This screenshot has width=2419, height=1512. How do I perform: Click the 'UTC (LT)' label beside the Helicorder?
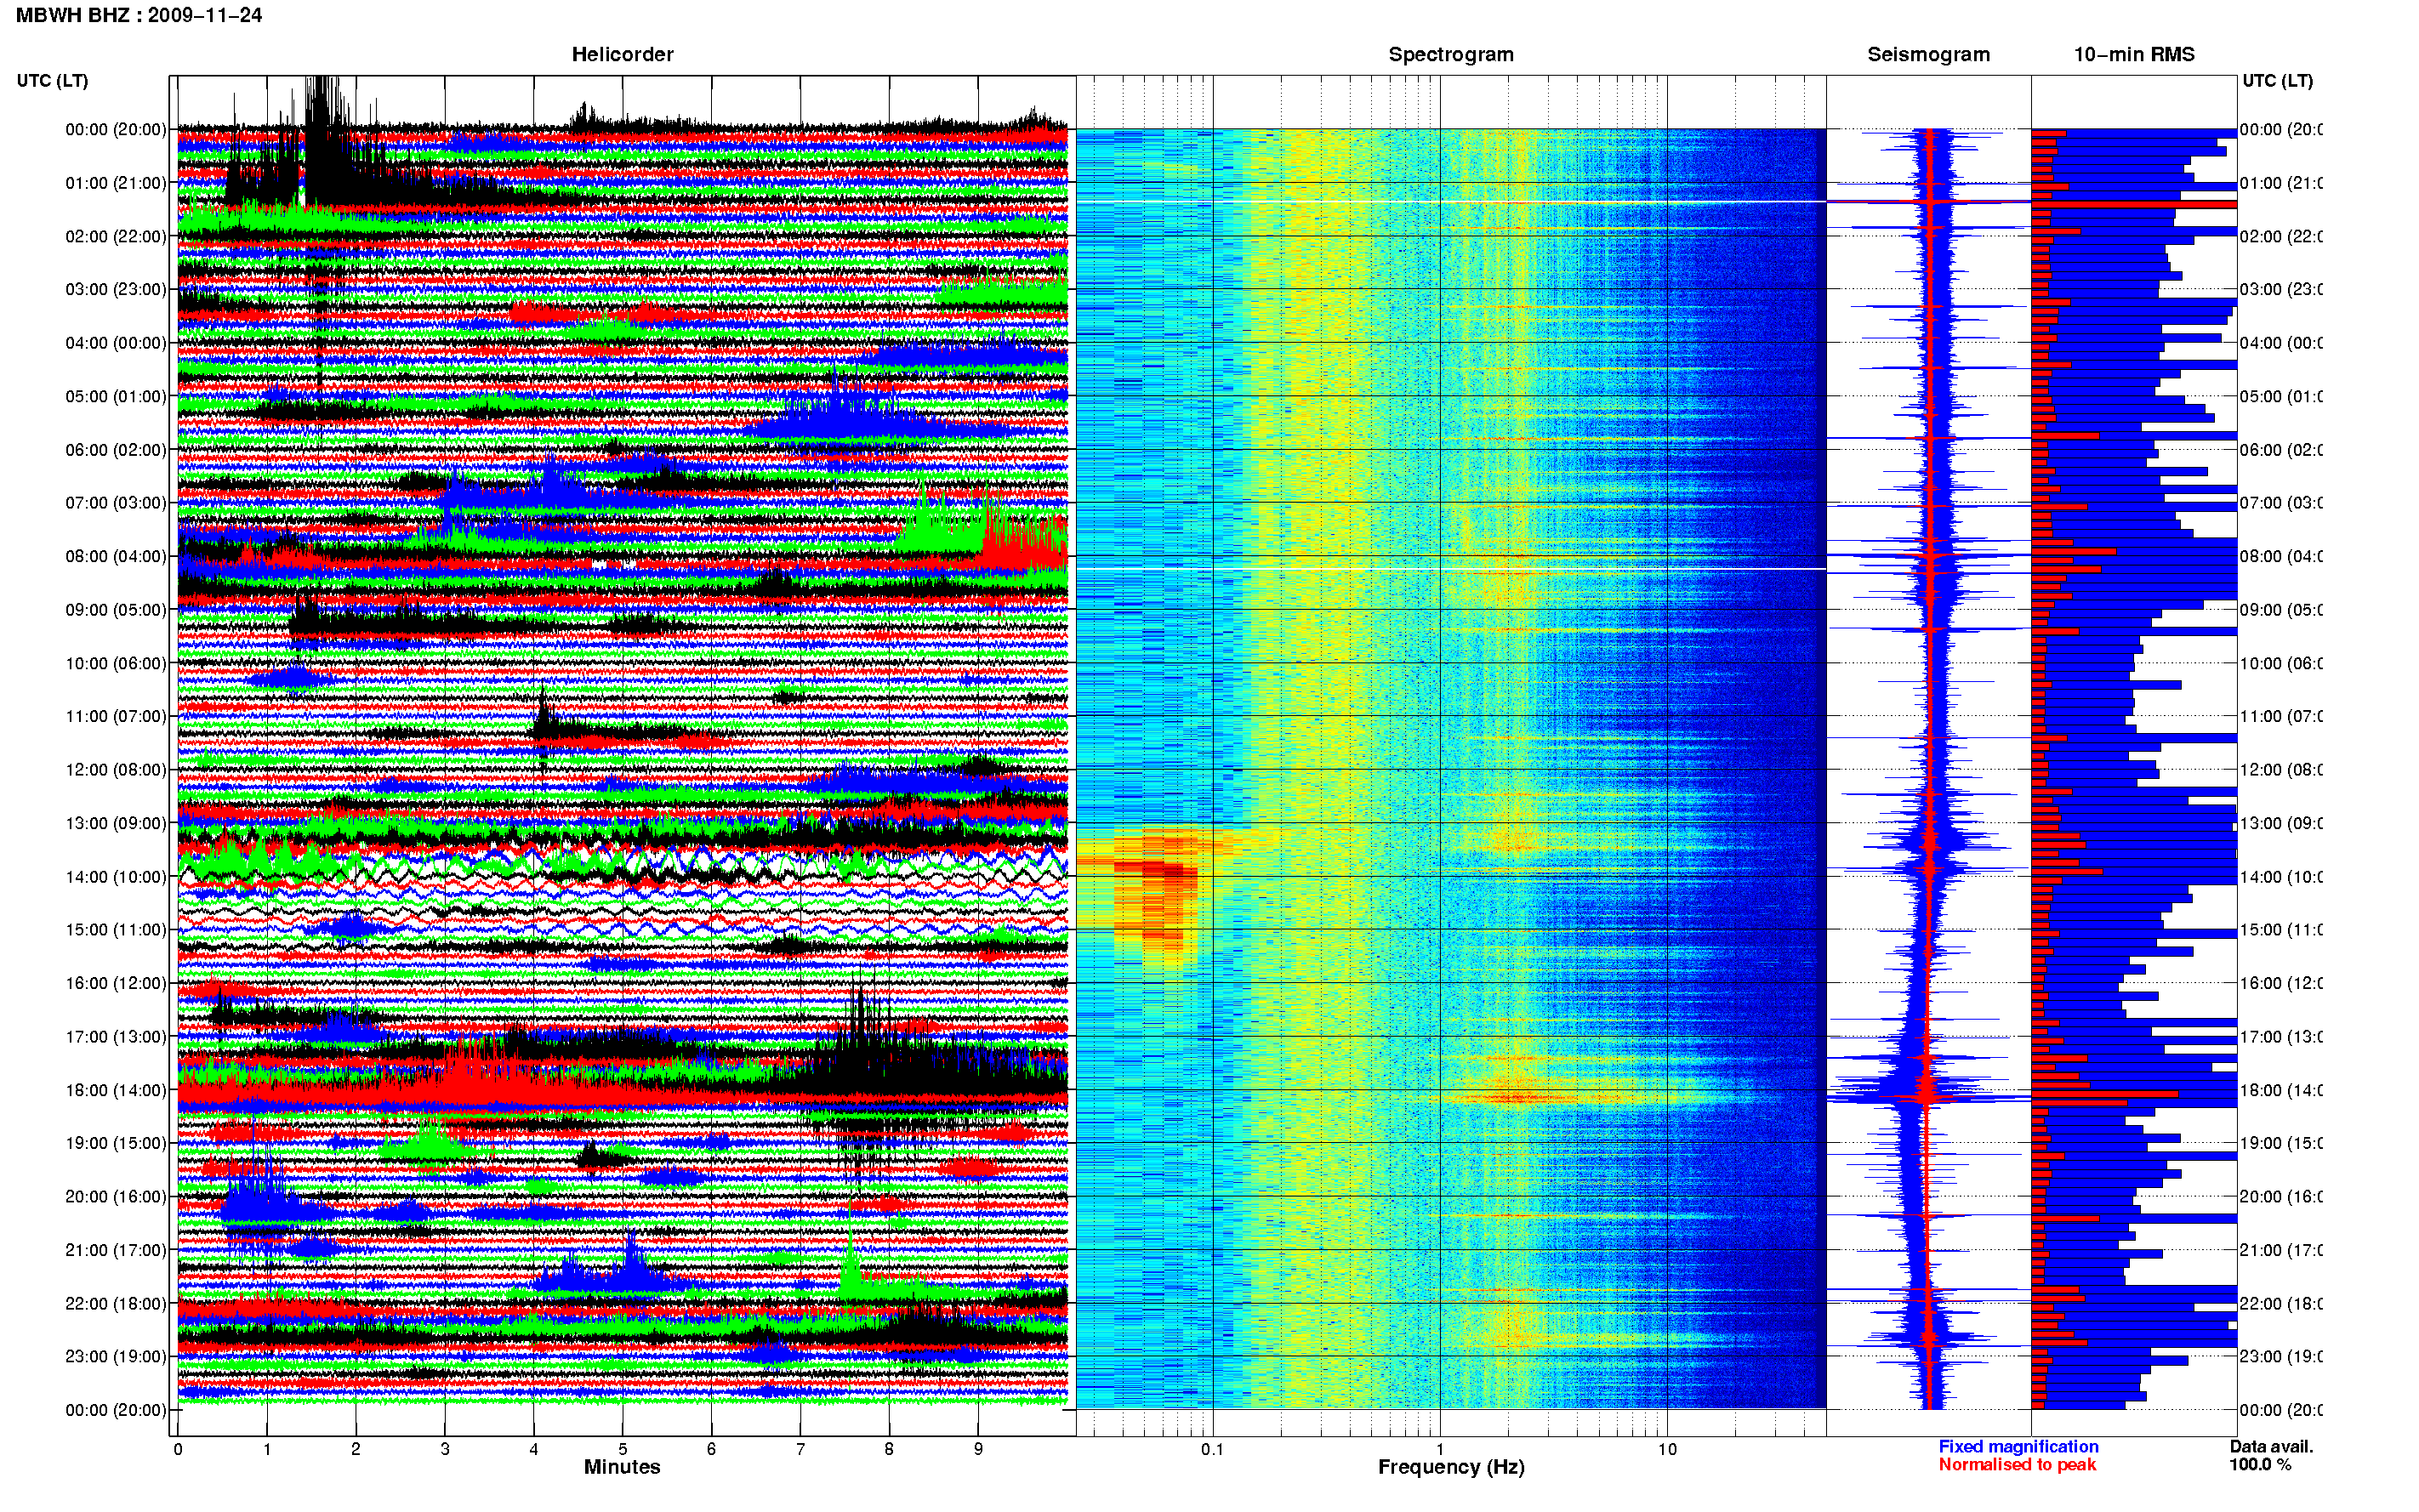pyautogui.click(x=52, y=80)
